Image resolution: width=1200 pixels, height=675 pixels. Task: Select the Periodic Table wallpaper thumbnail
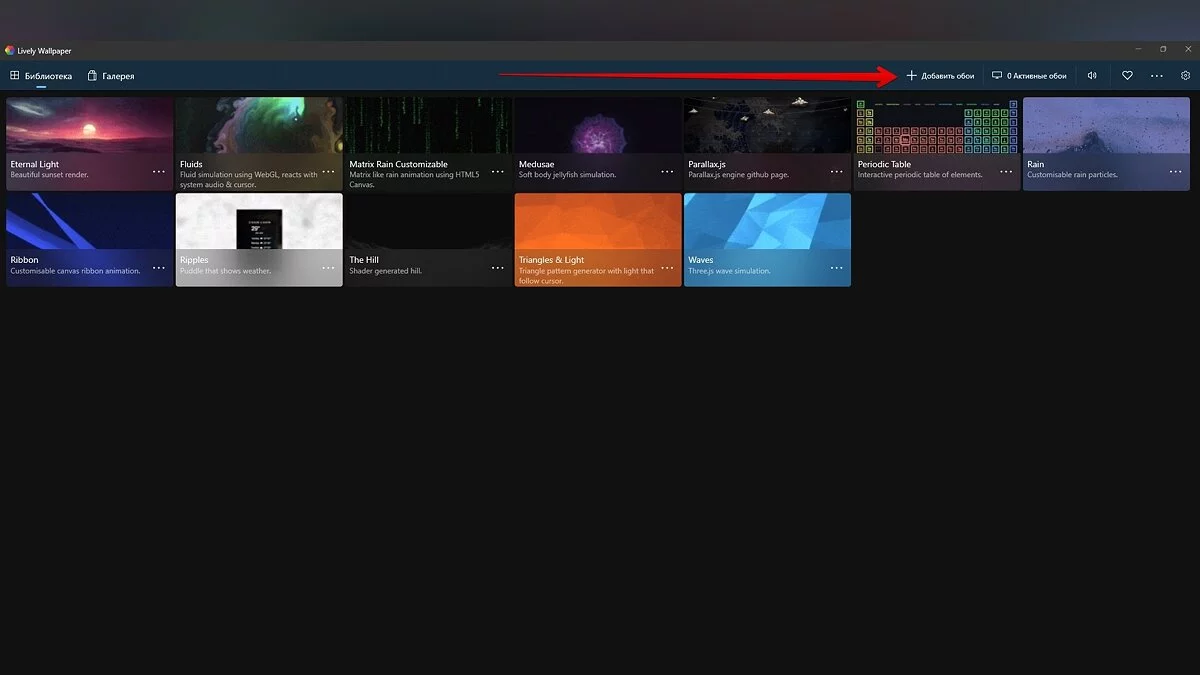(x=936, y=126)
